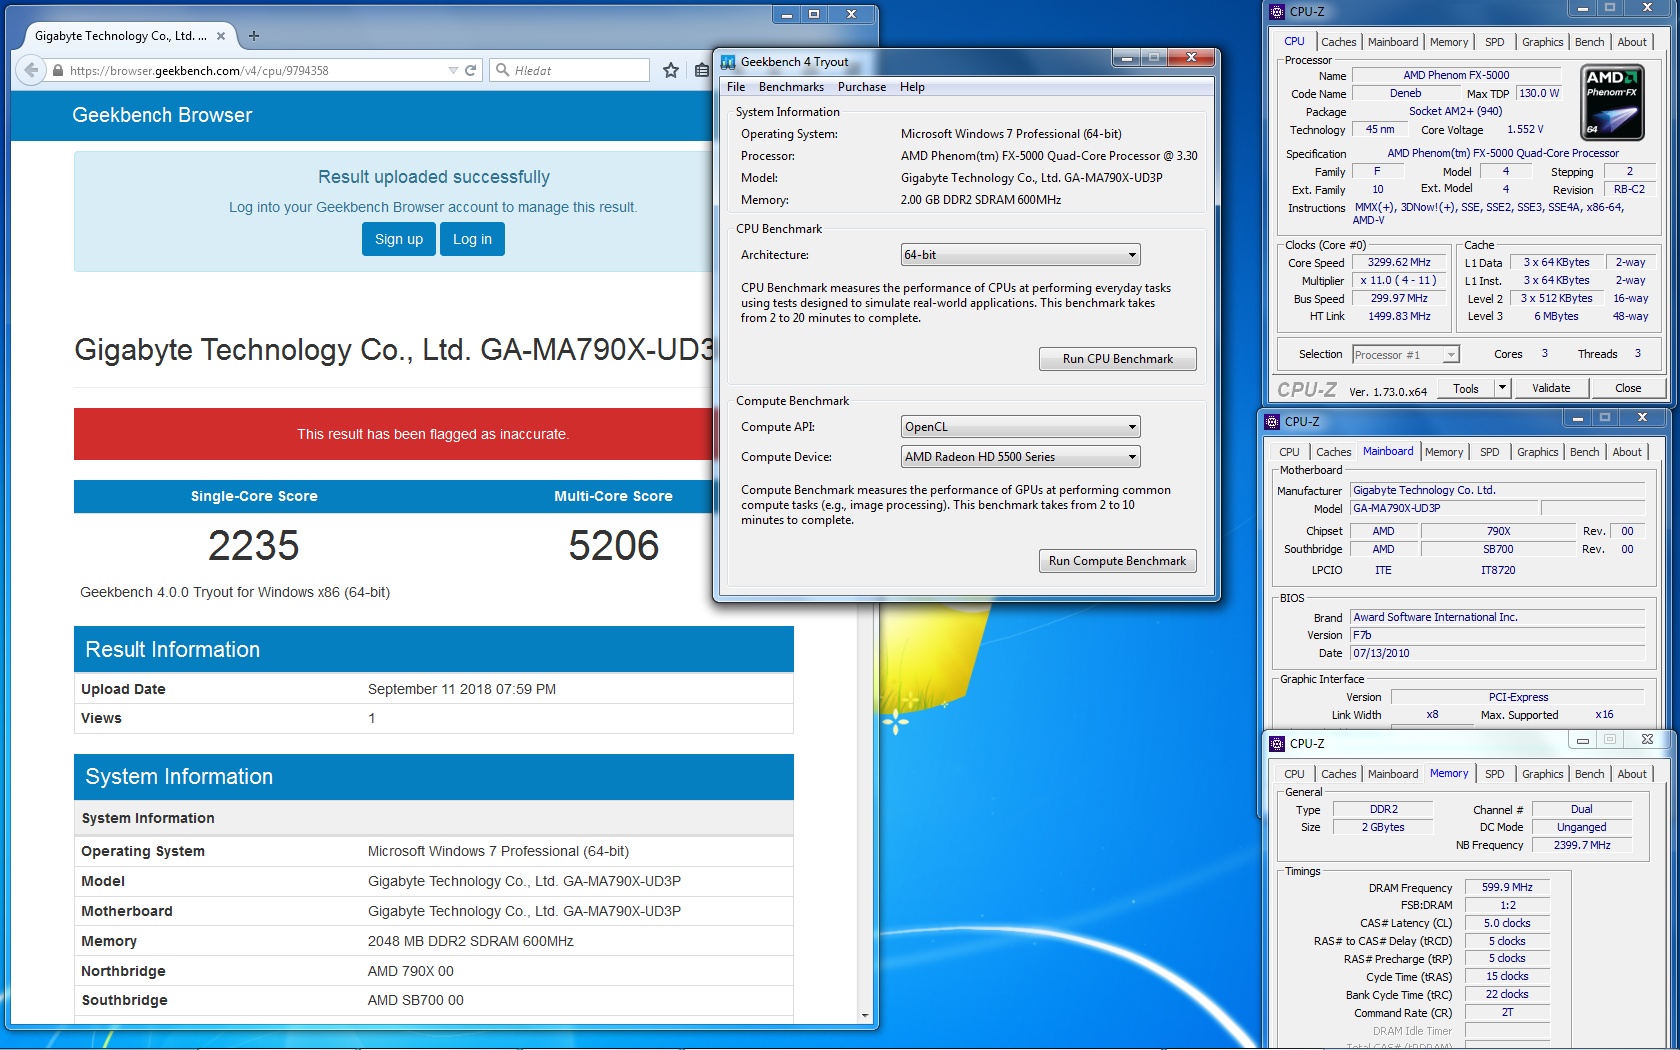Click the Core Speed 3299.62 MHz value
The height and width of the screenshot is (1050, 1680).
(x=1399, y=263)
